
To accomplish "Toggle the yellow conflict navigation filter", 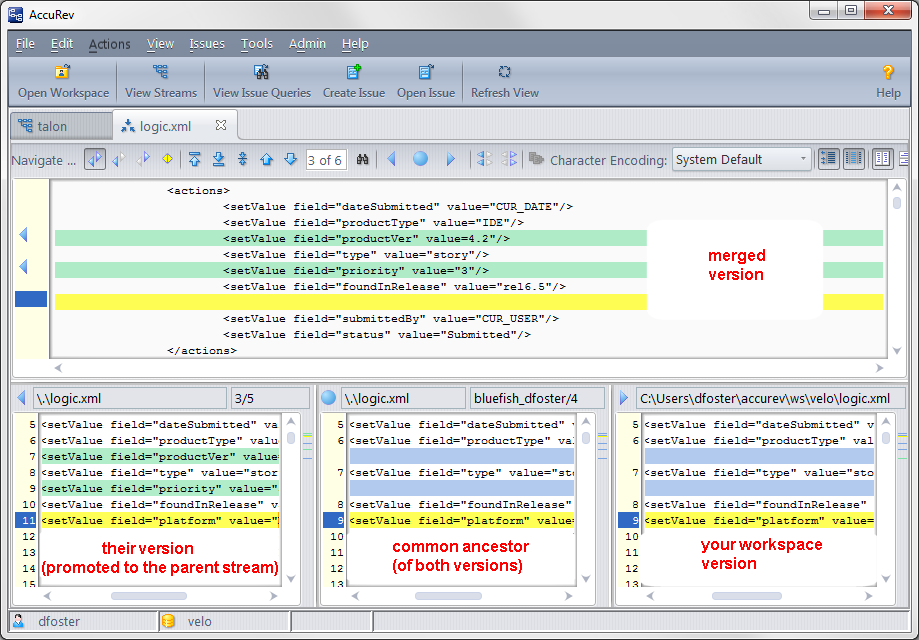I will pyautogui.click(x=168, y=159).
